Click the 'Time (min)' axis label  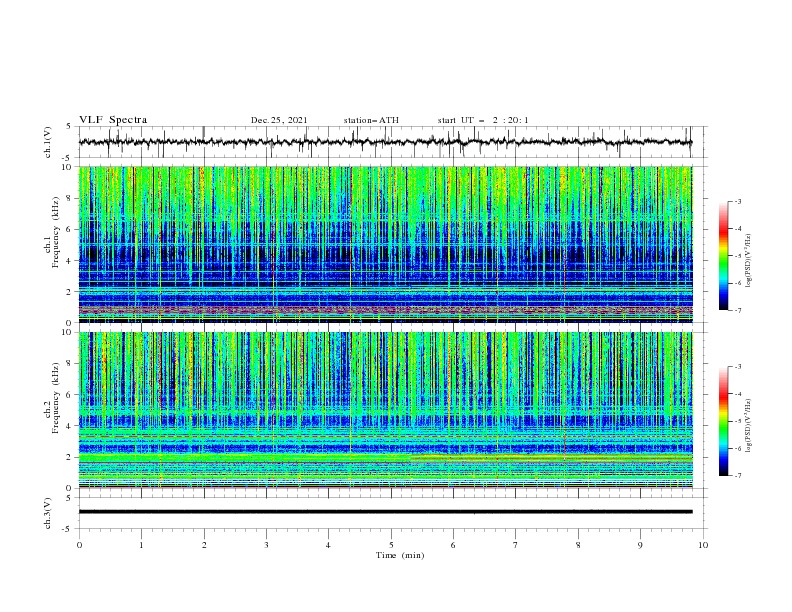(x=400, y=555)
